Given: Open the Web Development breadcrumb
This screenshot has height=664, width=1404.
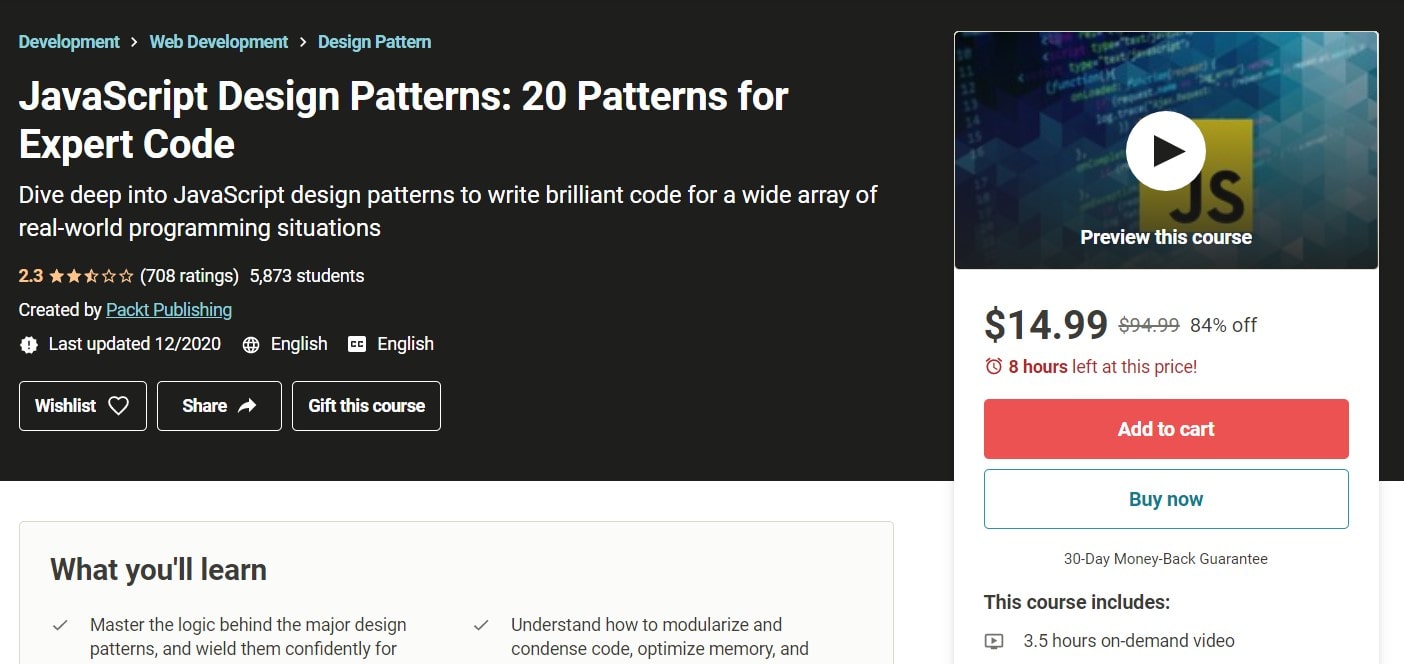Looking at the screenshot, I should pyautogui.click(x=218, y=42).
